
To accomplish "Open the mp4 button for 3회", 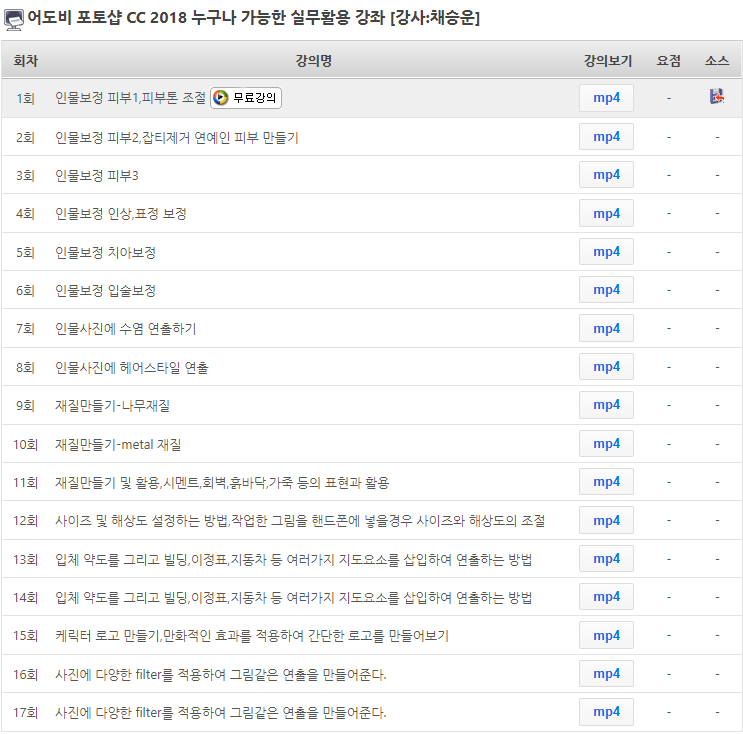I will pyautogui.click(x=606, y=175).
